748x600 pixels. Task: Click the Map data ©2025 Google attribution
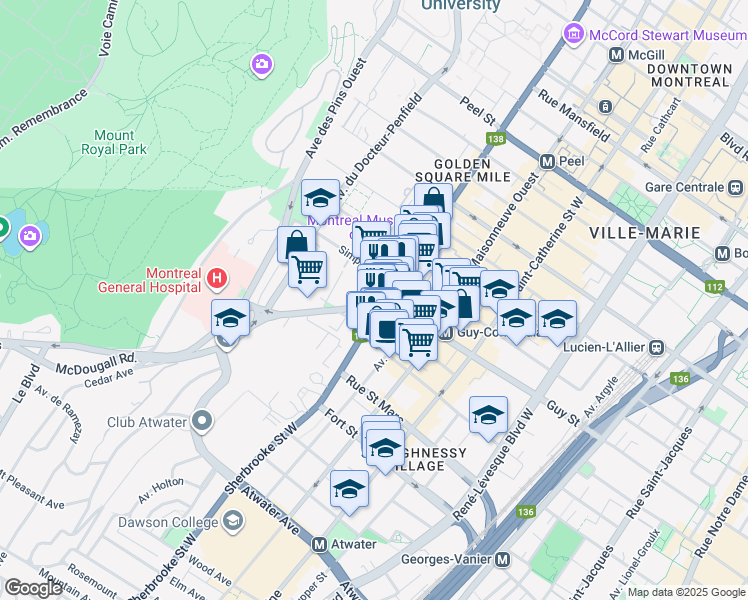pos(686,592)
